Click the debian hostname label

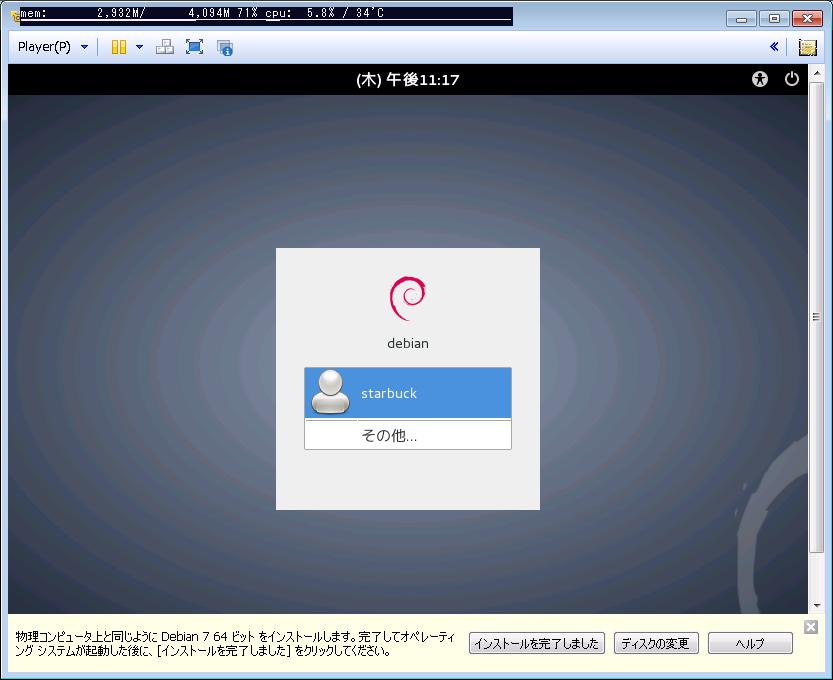407,343
